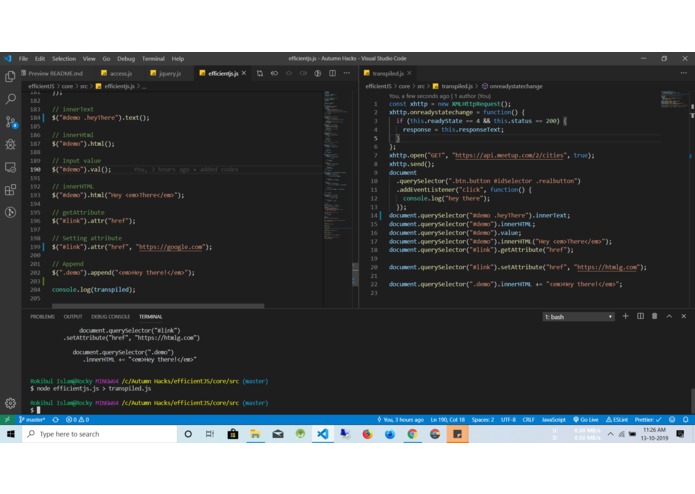Close the transpiled.js tab
The width and height of the screenshot is (695, 494).
tap(410, 73)
